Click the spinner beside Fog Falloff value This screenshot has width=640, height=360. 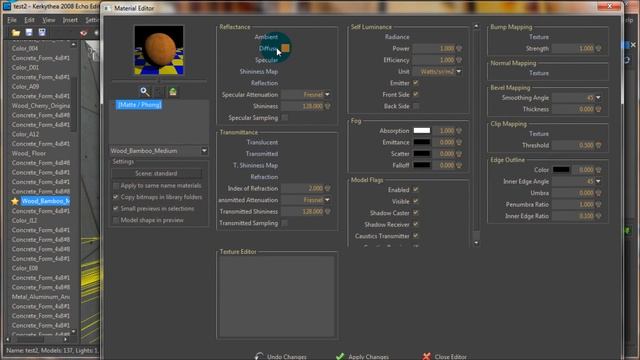tap(459, 165)
